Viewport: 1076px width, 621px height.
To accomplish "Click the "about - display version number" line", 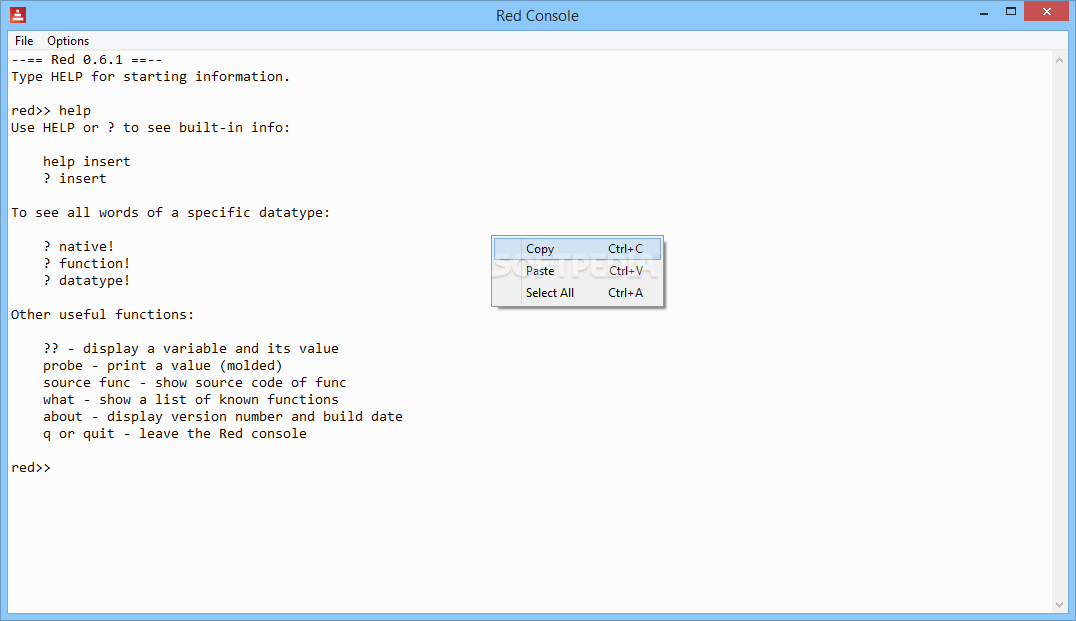I will [223, 417].
